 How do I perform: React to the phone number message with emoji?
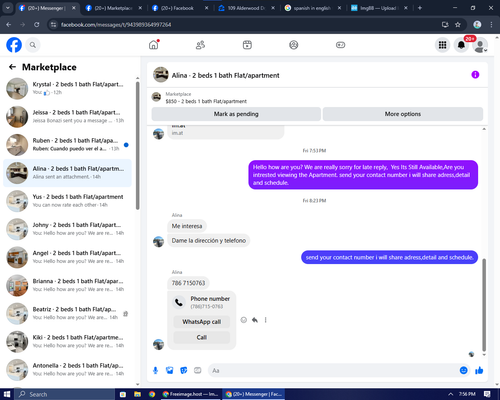[244, 320]
